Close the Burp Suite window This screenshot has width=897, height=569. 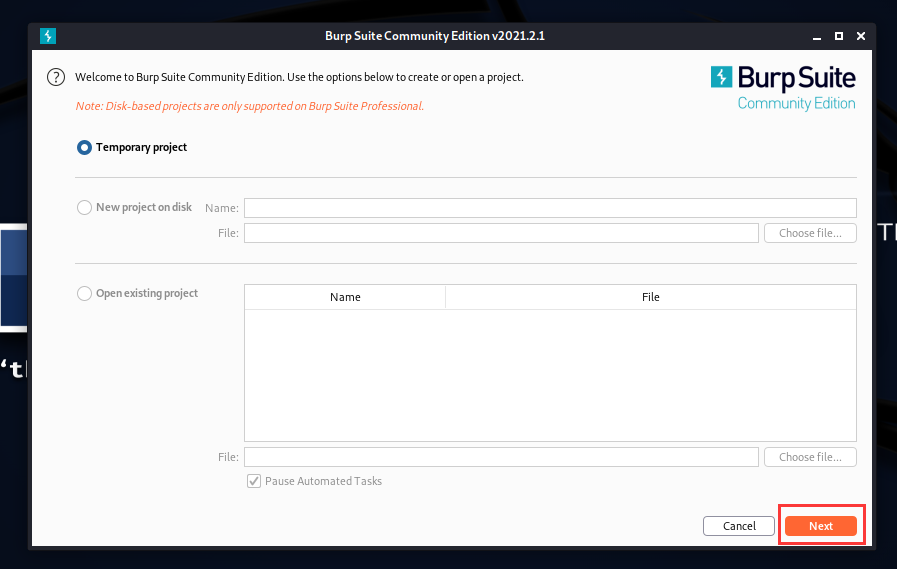[x=861, y=36]
